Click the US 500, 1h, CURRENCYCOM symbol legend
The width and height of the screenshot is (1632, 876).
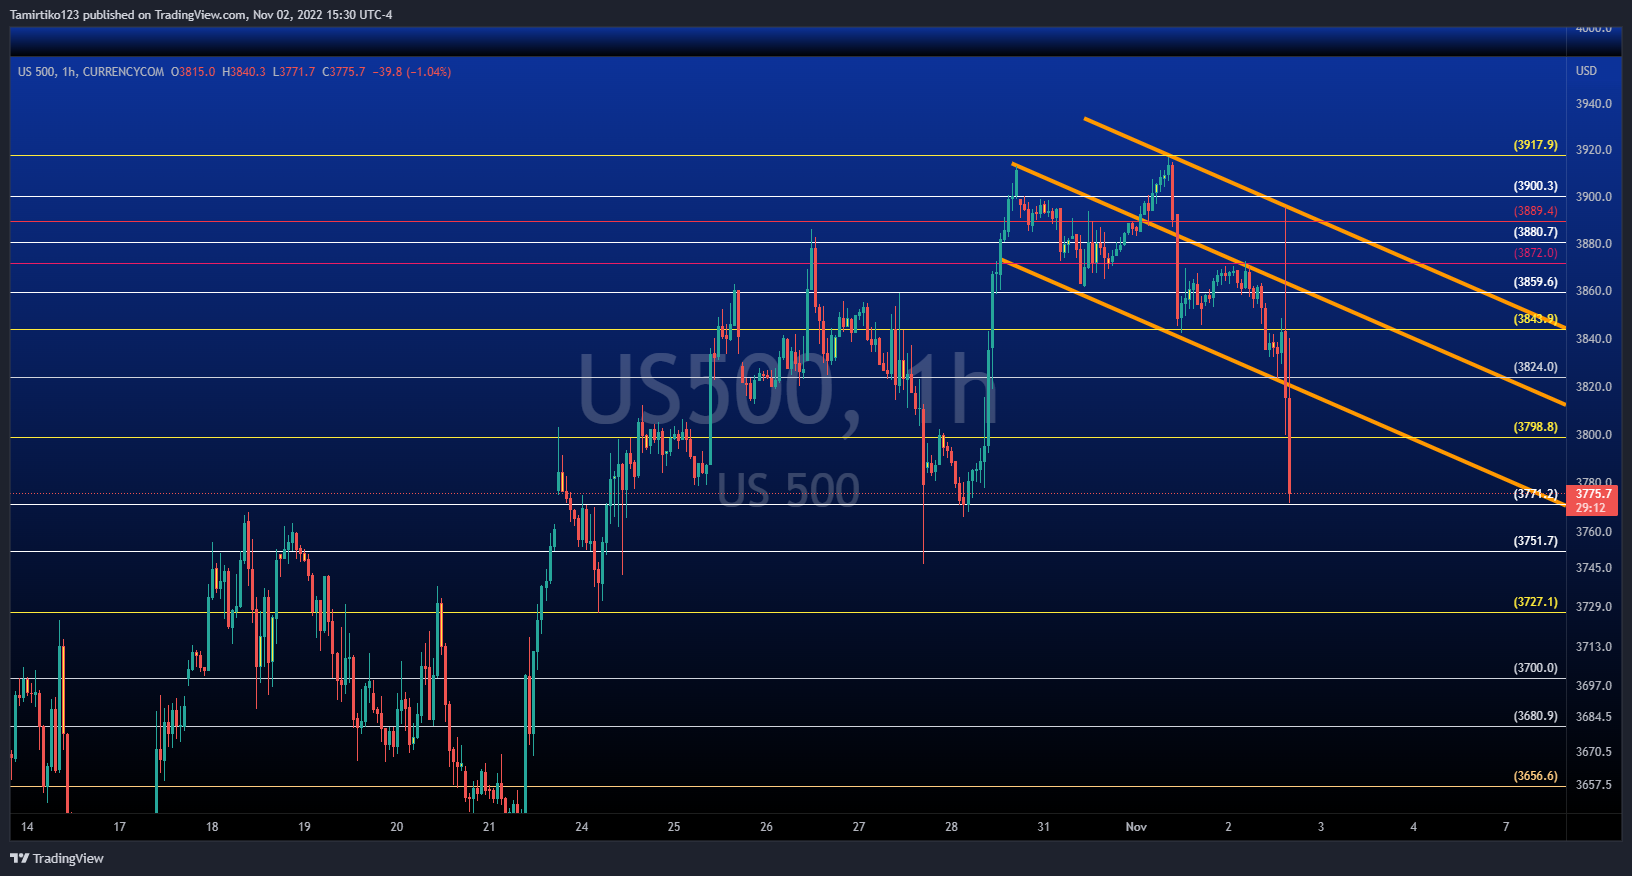coord(91,72)
